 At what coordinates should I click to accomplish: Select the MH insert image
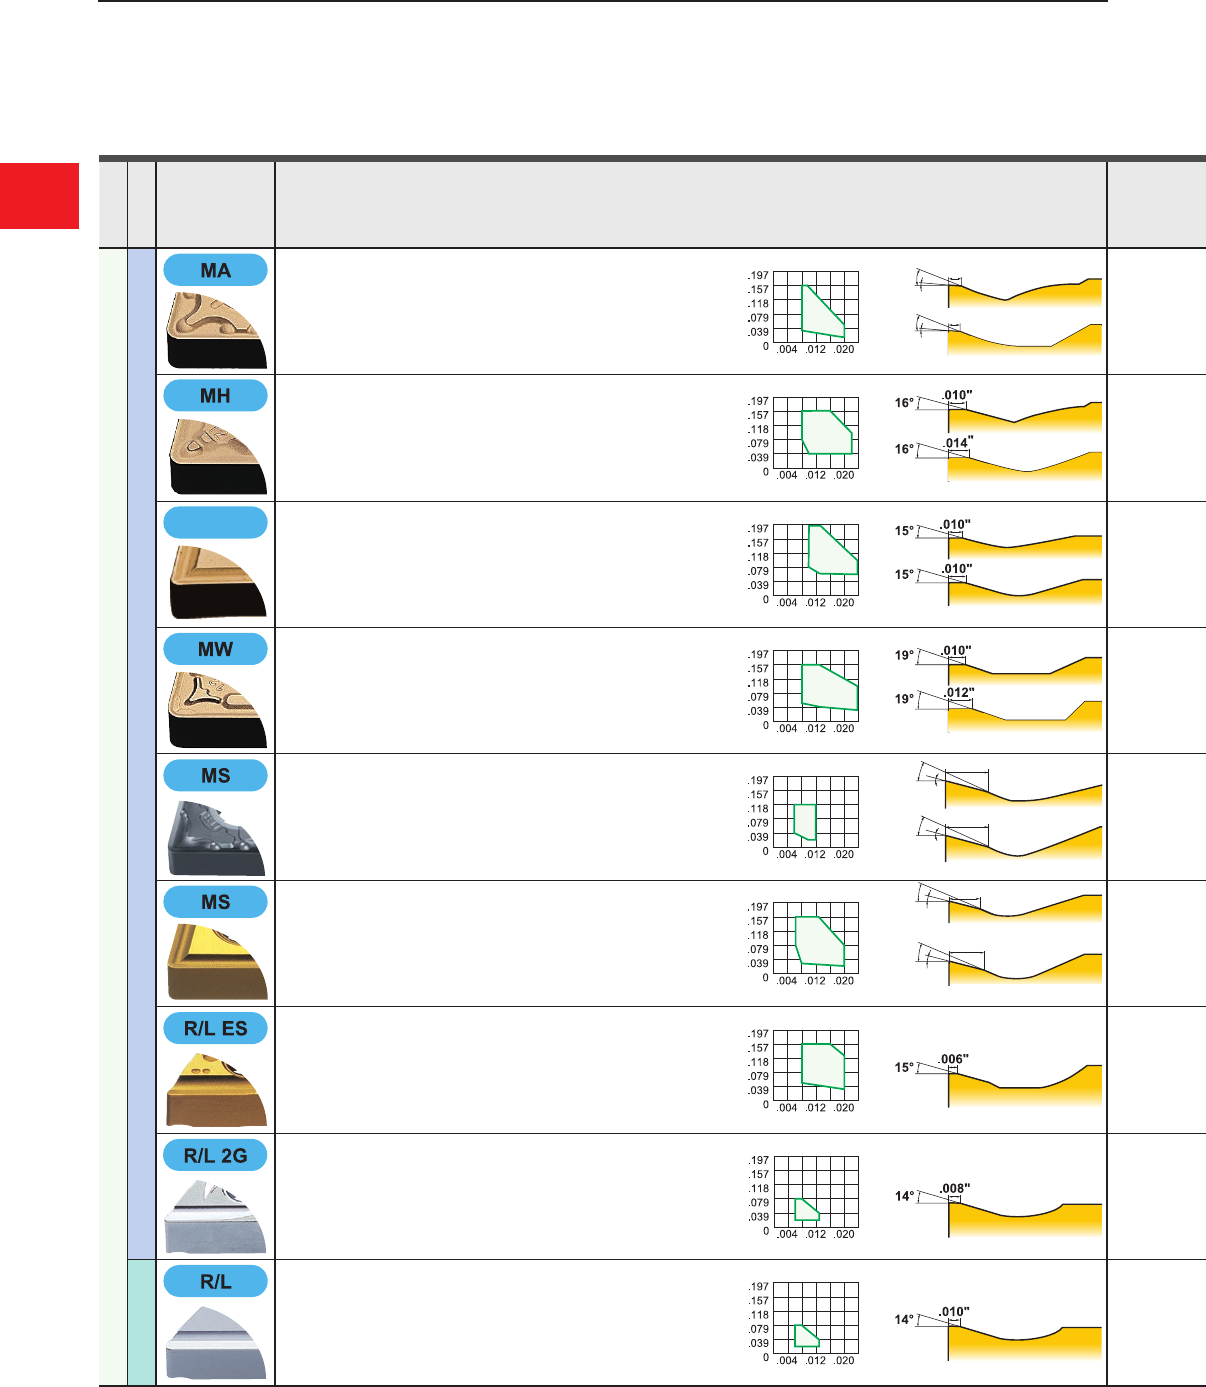click(x=216, y=456)
